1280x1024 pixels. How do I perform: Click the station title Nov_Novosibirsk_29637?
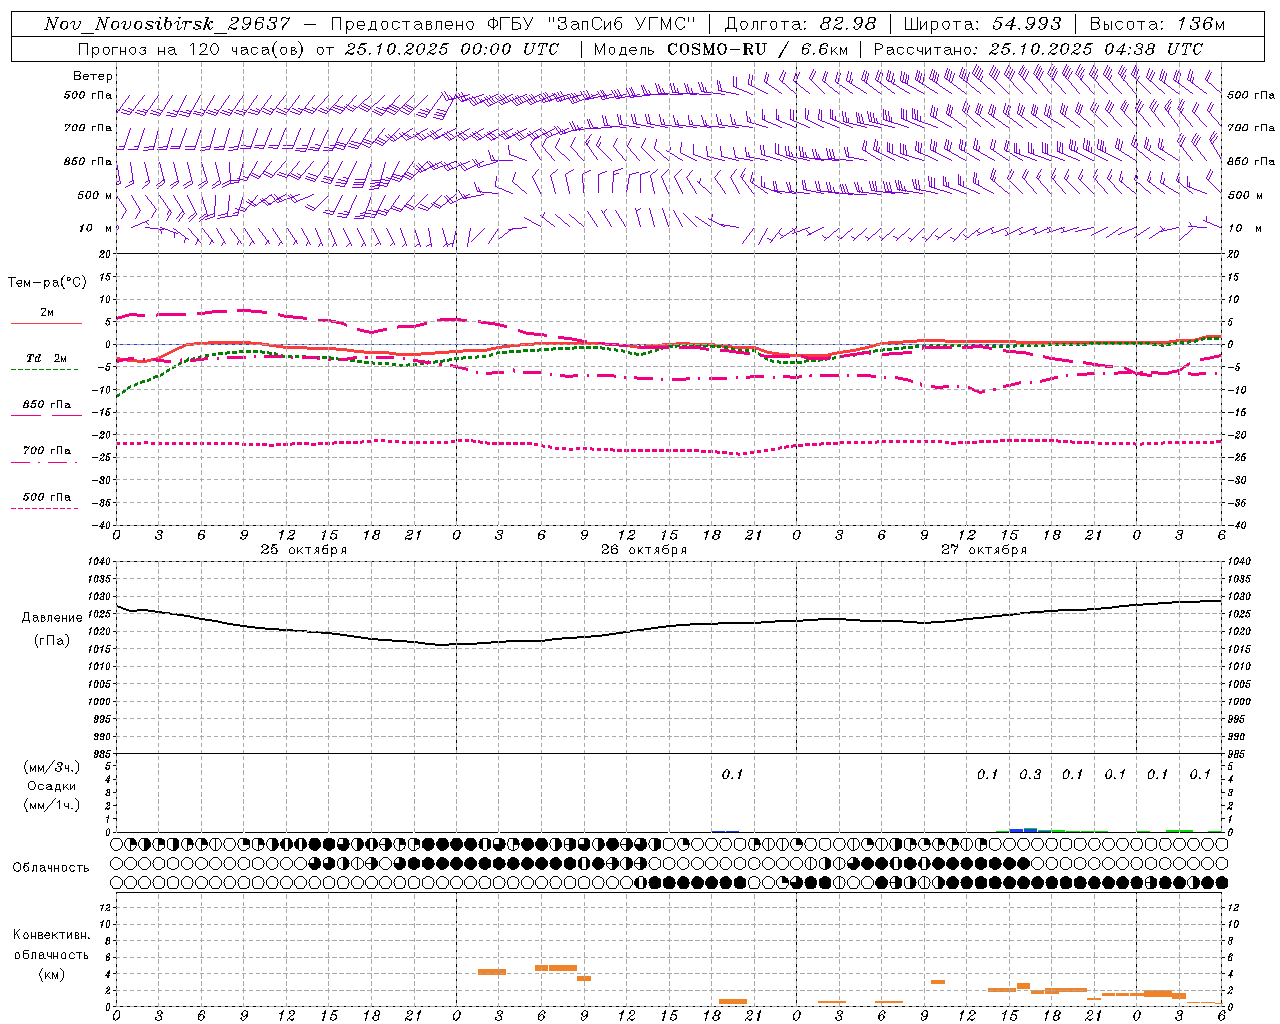[167, 24]
